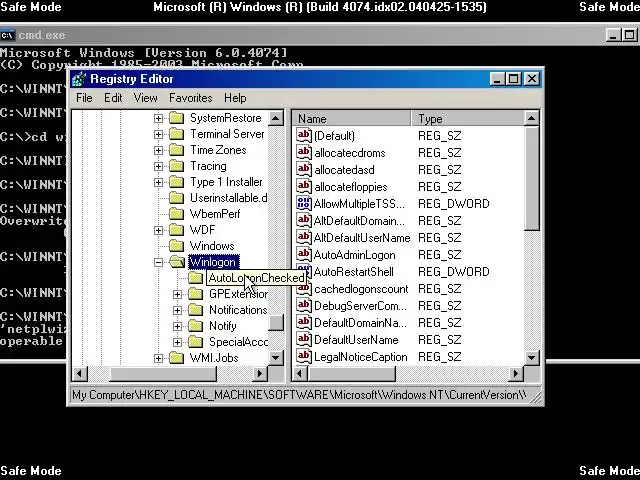Image resolution: width=640 pixels, height=480 pixels.
Task: Expand the WDF key
Action: pyautogui.click(x=158, y=230)
